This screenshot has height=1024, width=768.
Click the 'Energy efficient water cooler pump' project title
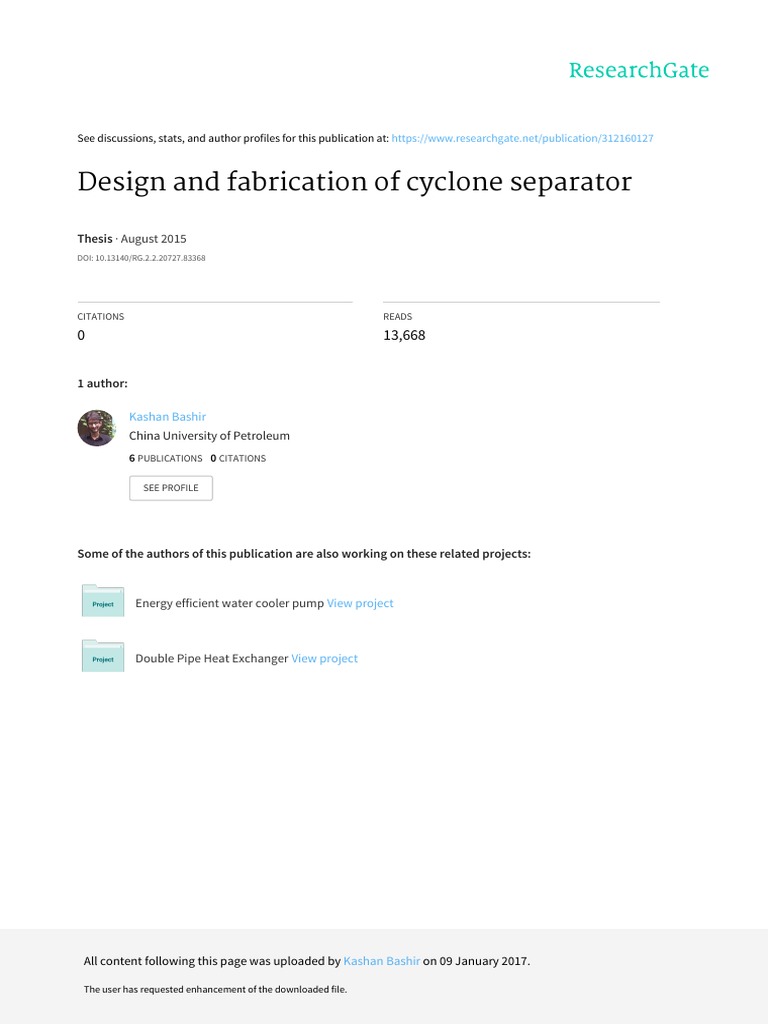(229, 603)
